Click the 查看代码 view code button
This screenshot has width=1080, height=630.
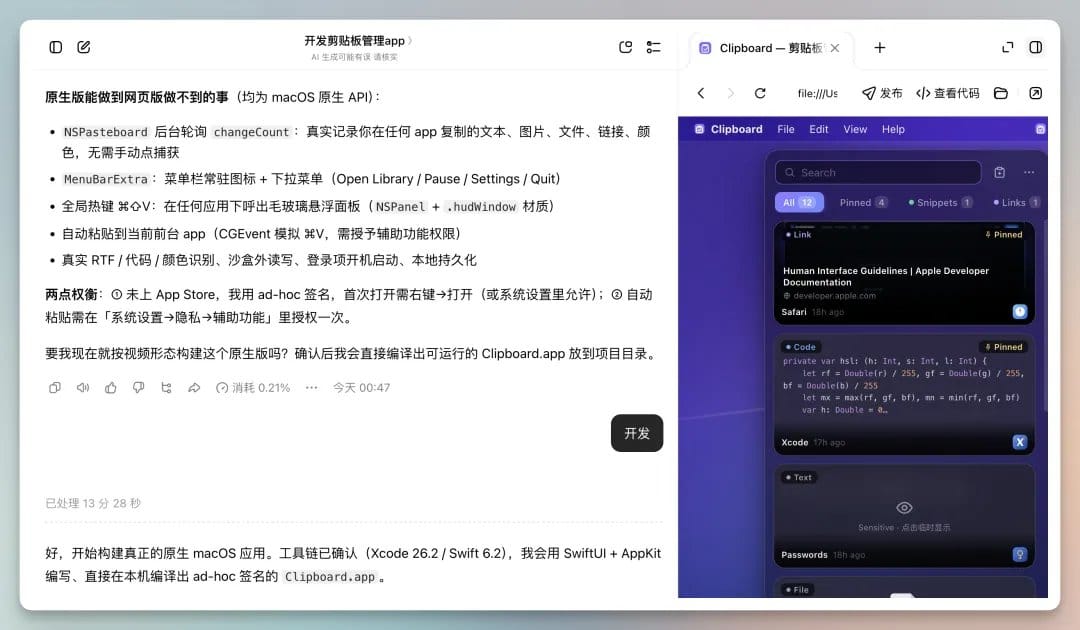coord(948,93)
